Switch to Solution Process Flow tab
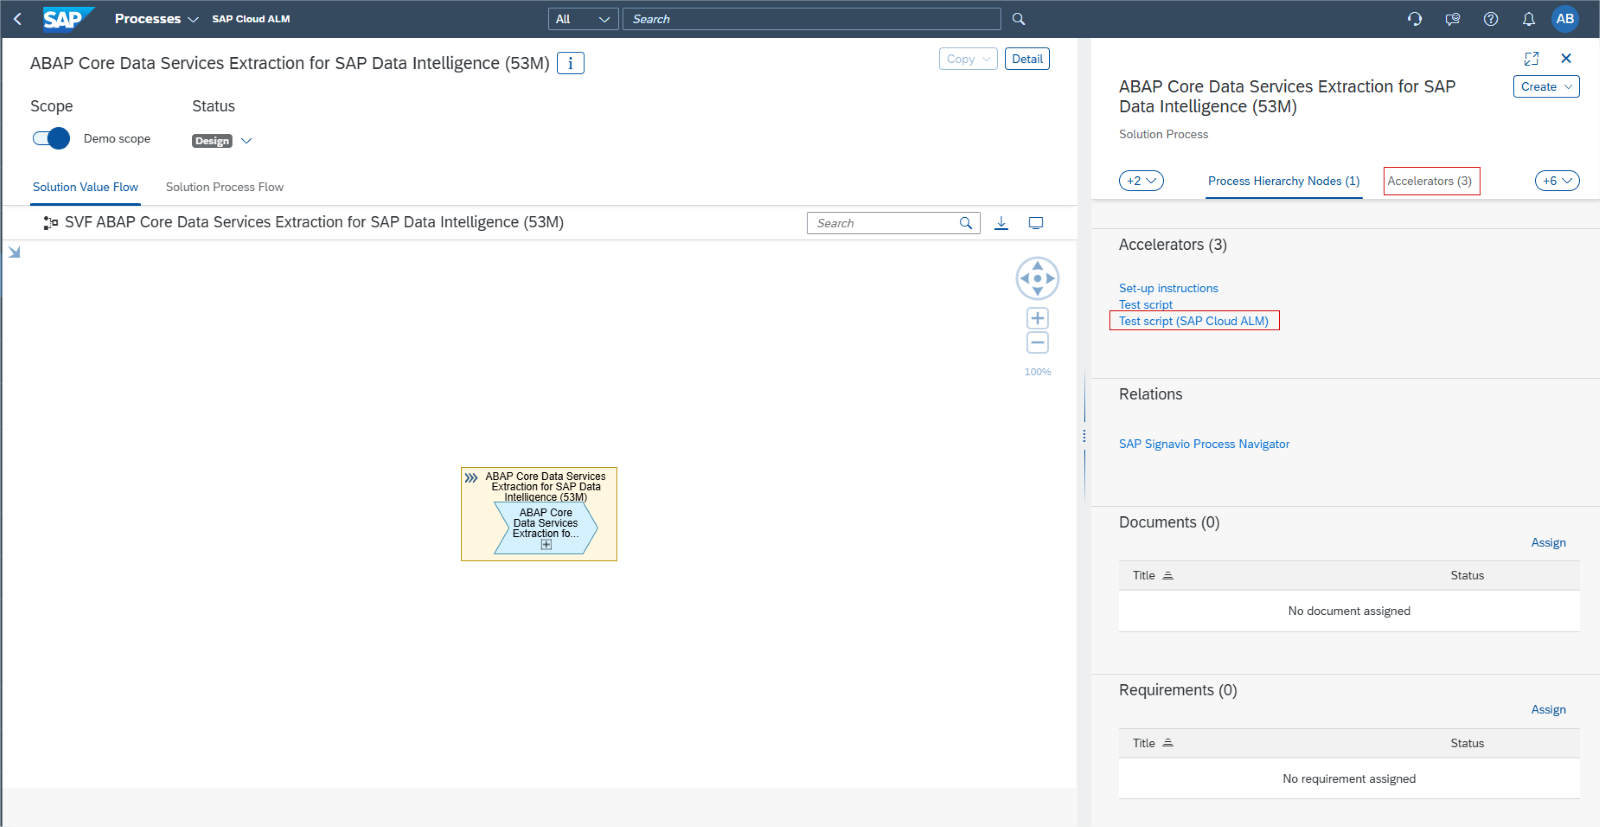This screenshot has width=1600, height=827. (x=224, y=187)
